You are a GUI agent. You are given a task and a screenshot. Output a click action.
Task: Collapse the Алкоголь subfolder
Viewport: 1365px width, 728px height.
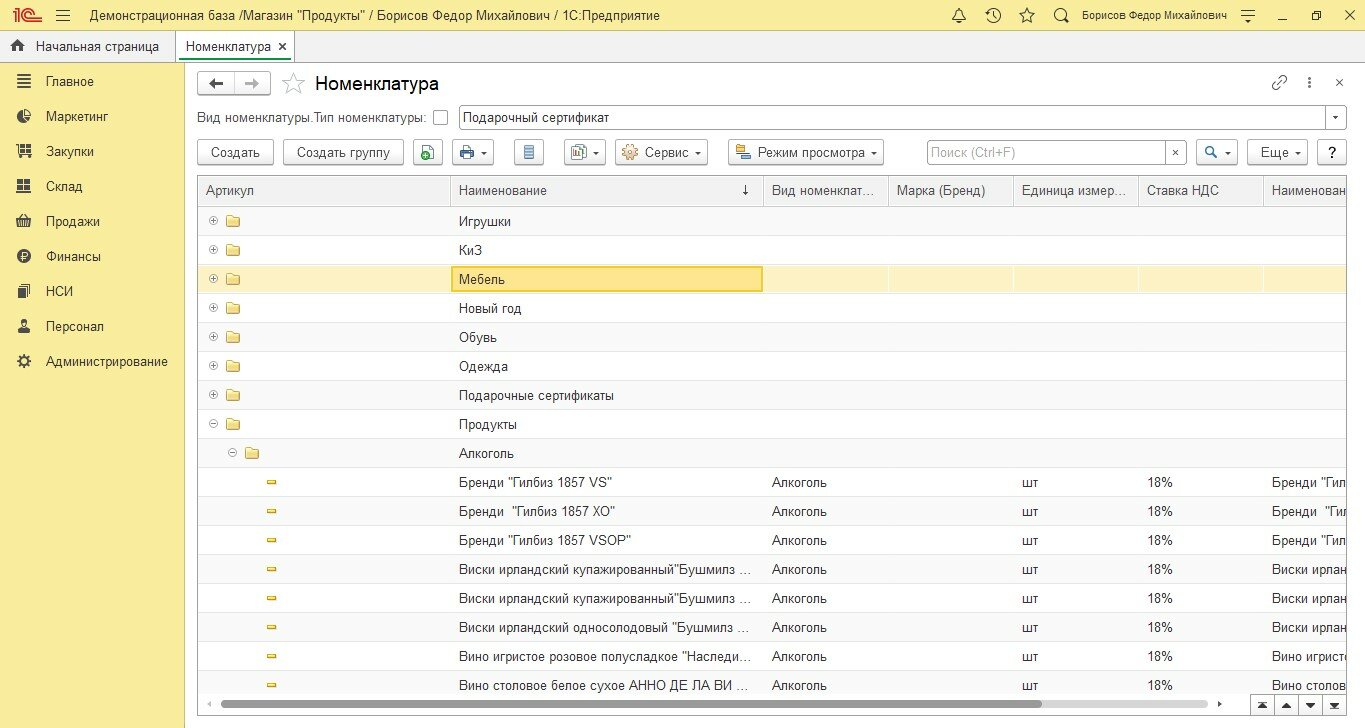tap(233, 453)
